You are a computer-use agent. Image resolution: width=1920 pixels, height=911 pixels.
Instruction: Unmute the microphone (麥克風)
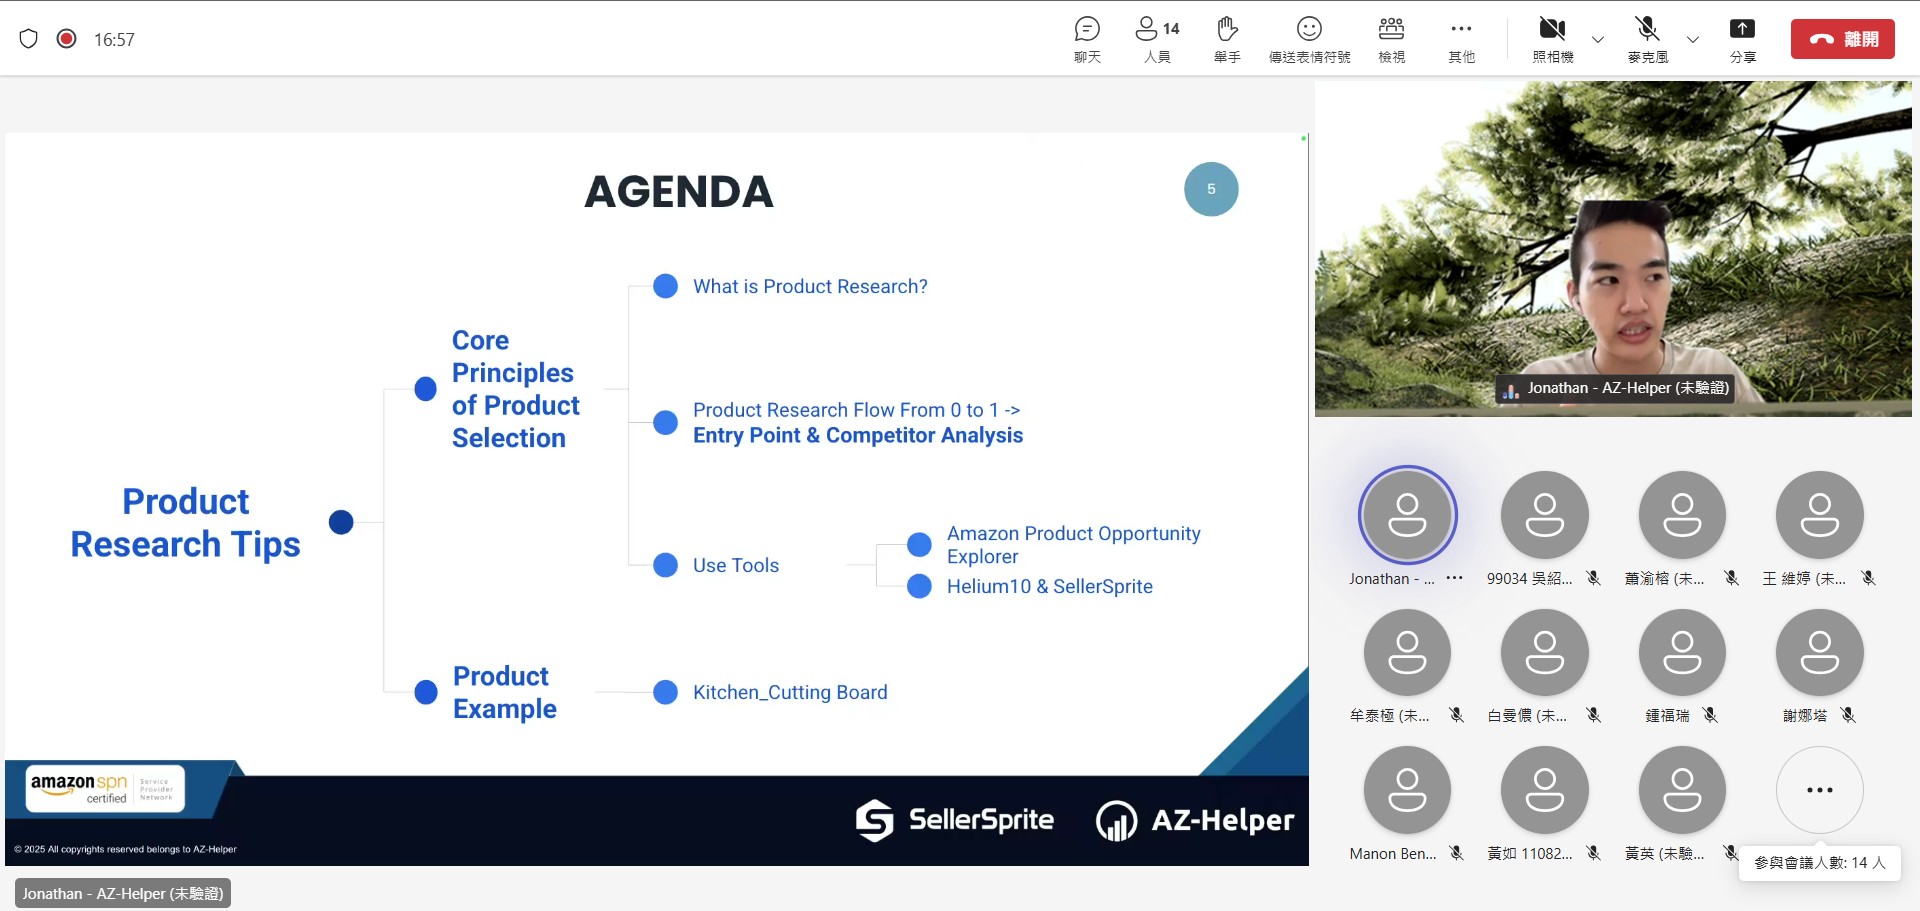[x=1647, y=39]
